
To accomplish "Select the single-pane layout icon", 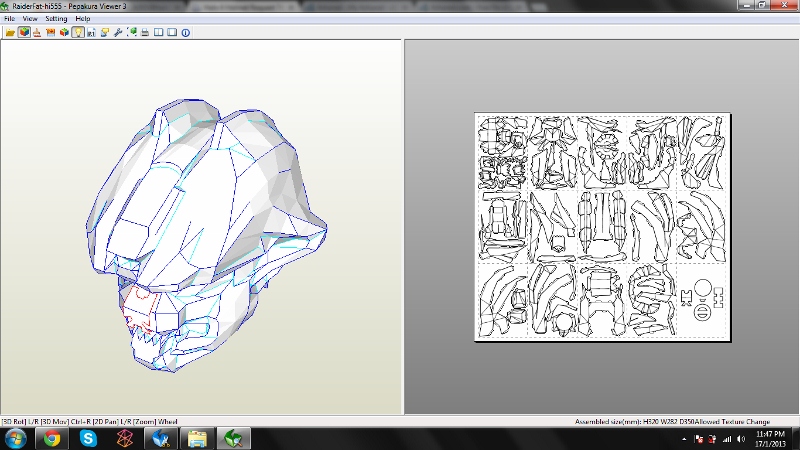I will pos(172,33).
